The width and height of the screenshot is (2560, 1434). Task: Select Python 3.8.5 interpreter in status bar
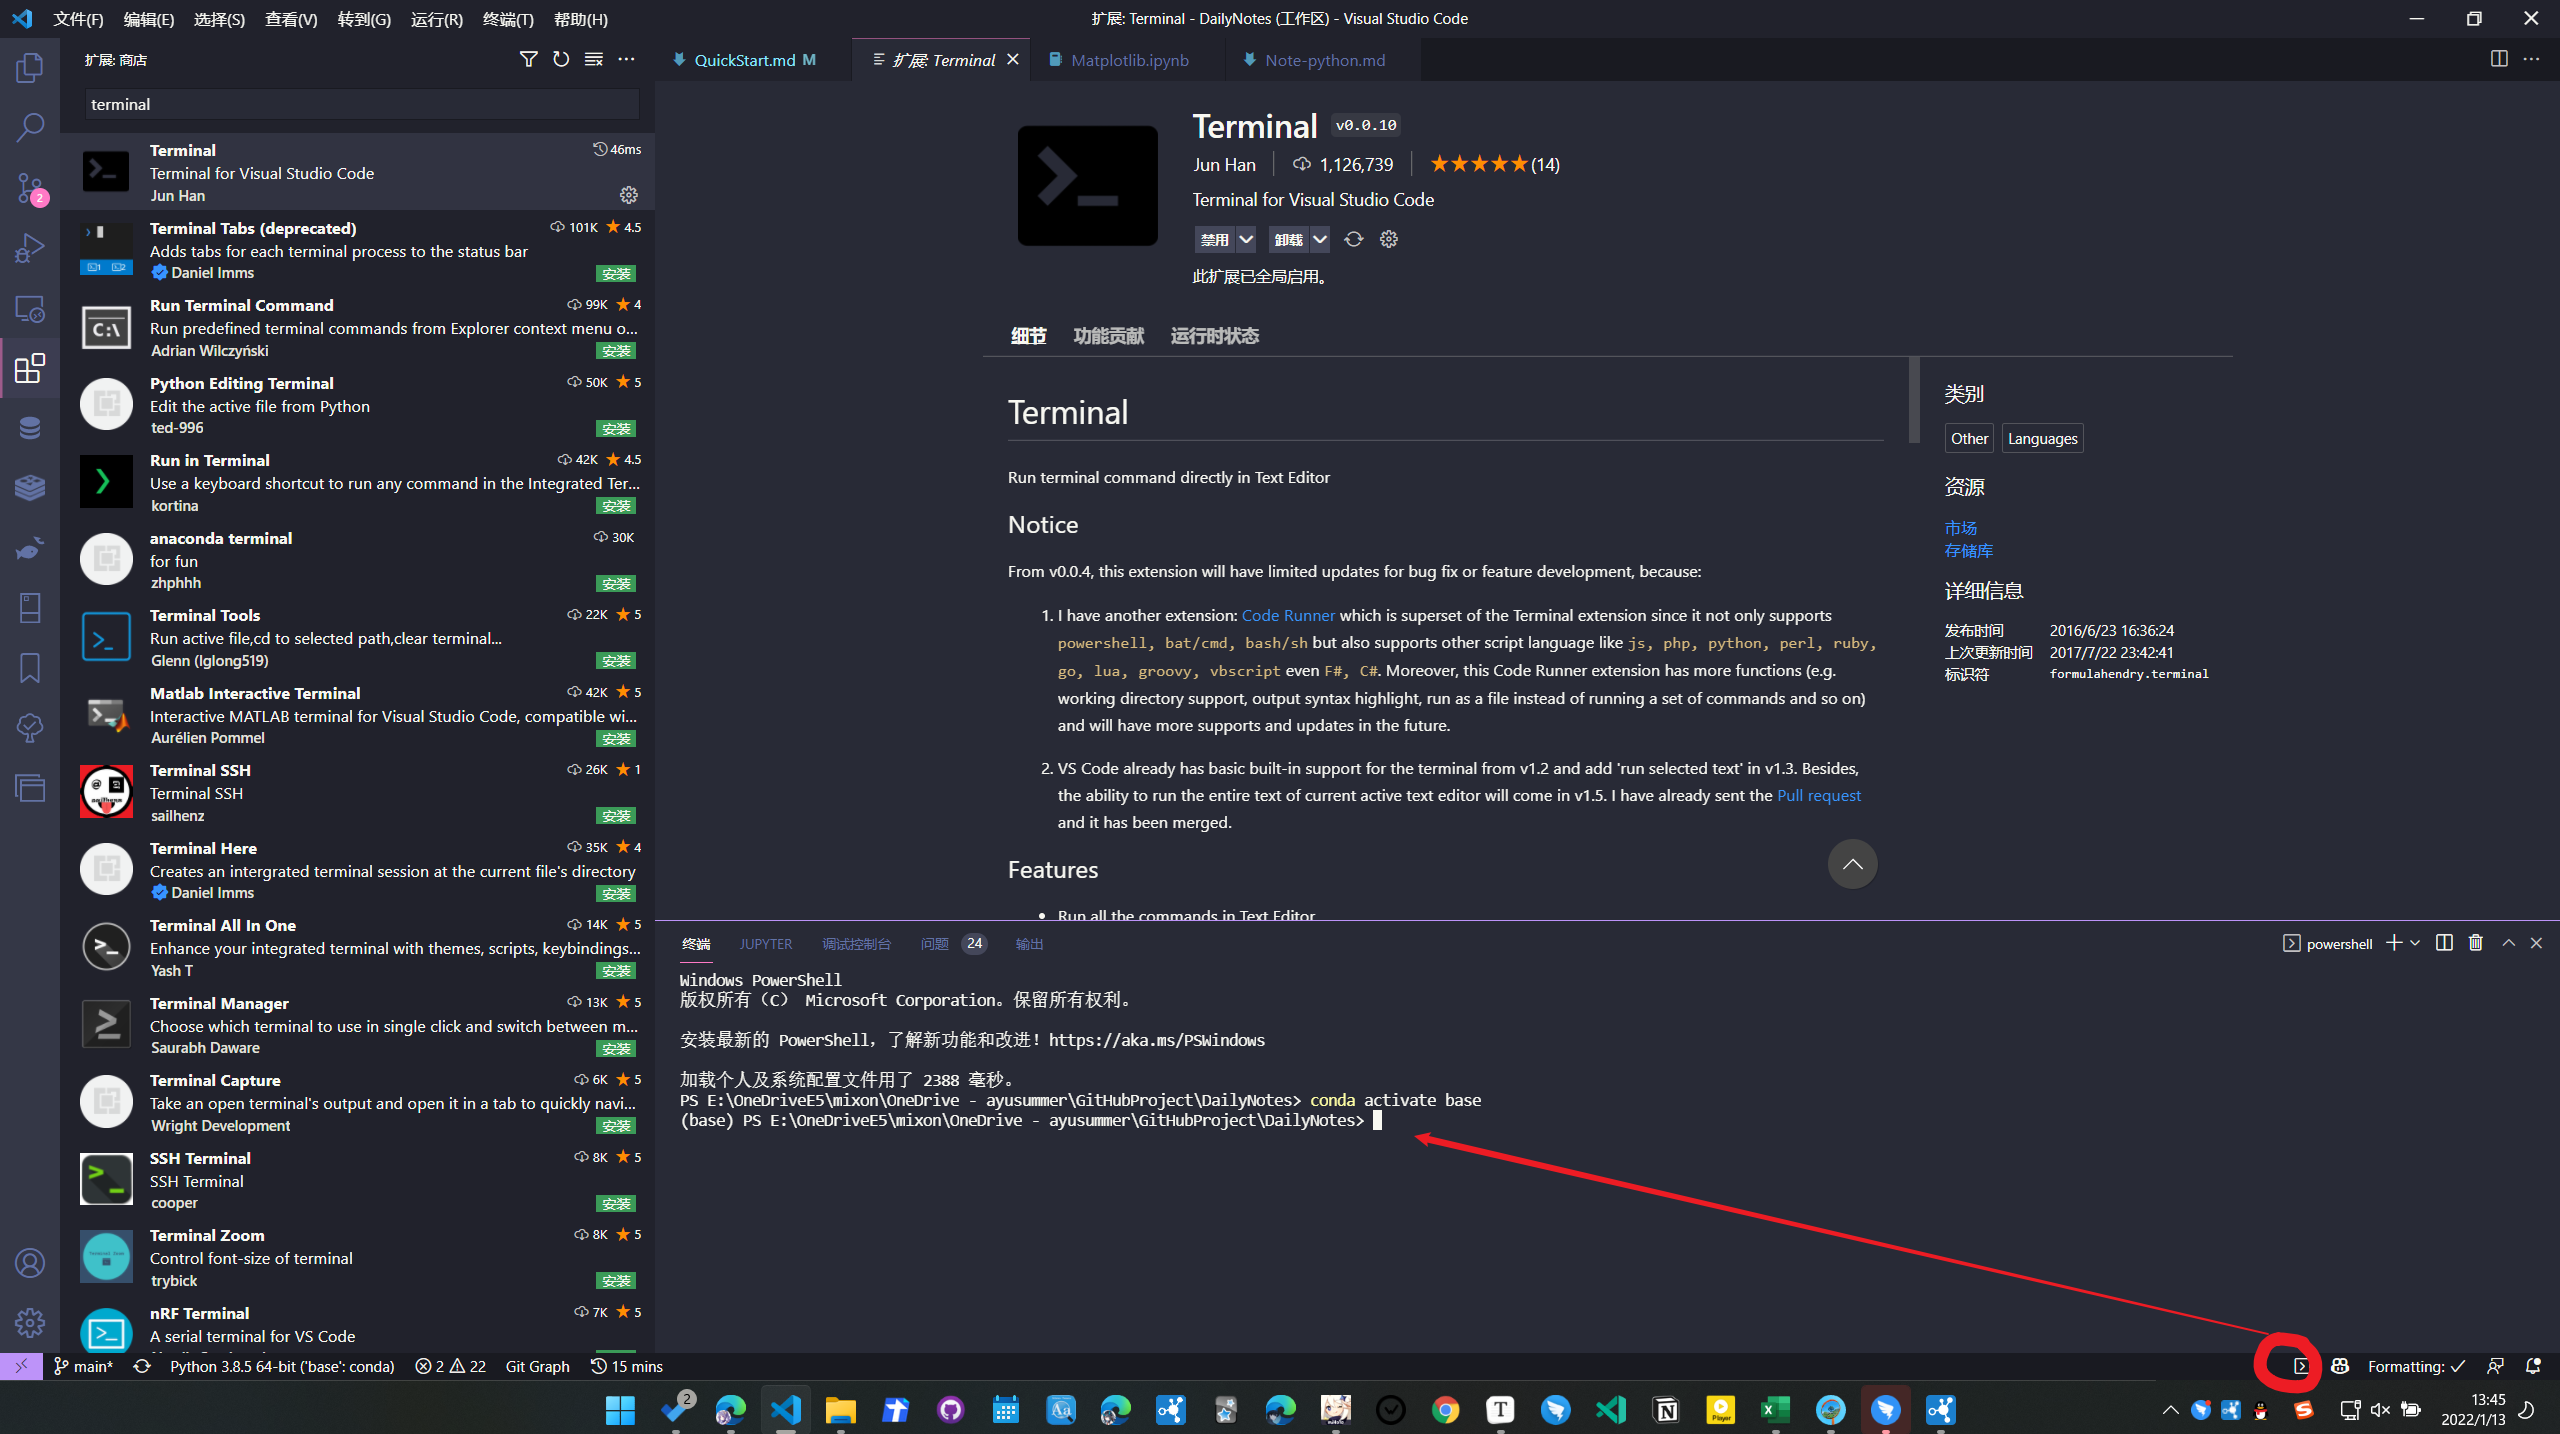282,1366
